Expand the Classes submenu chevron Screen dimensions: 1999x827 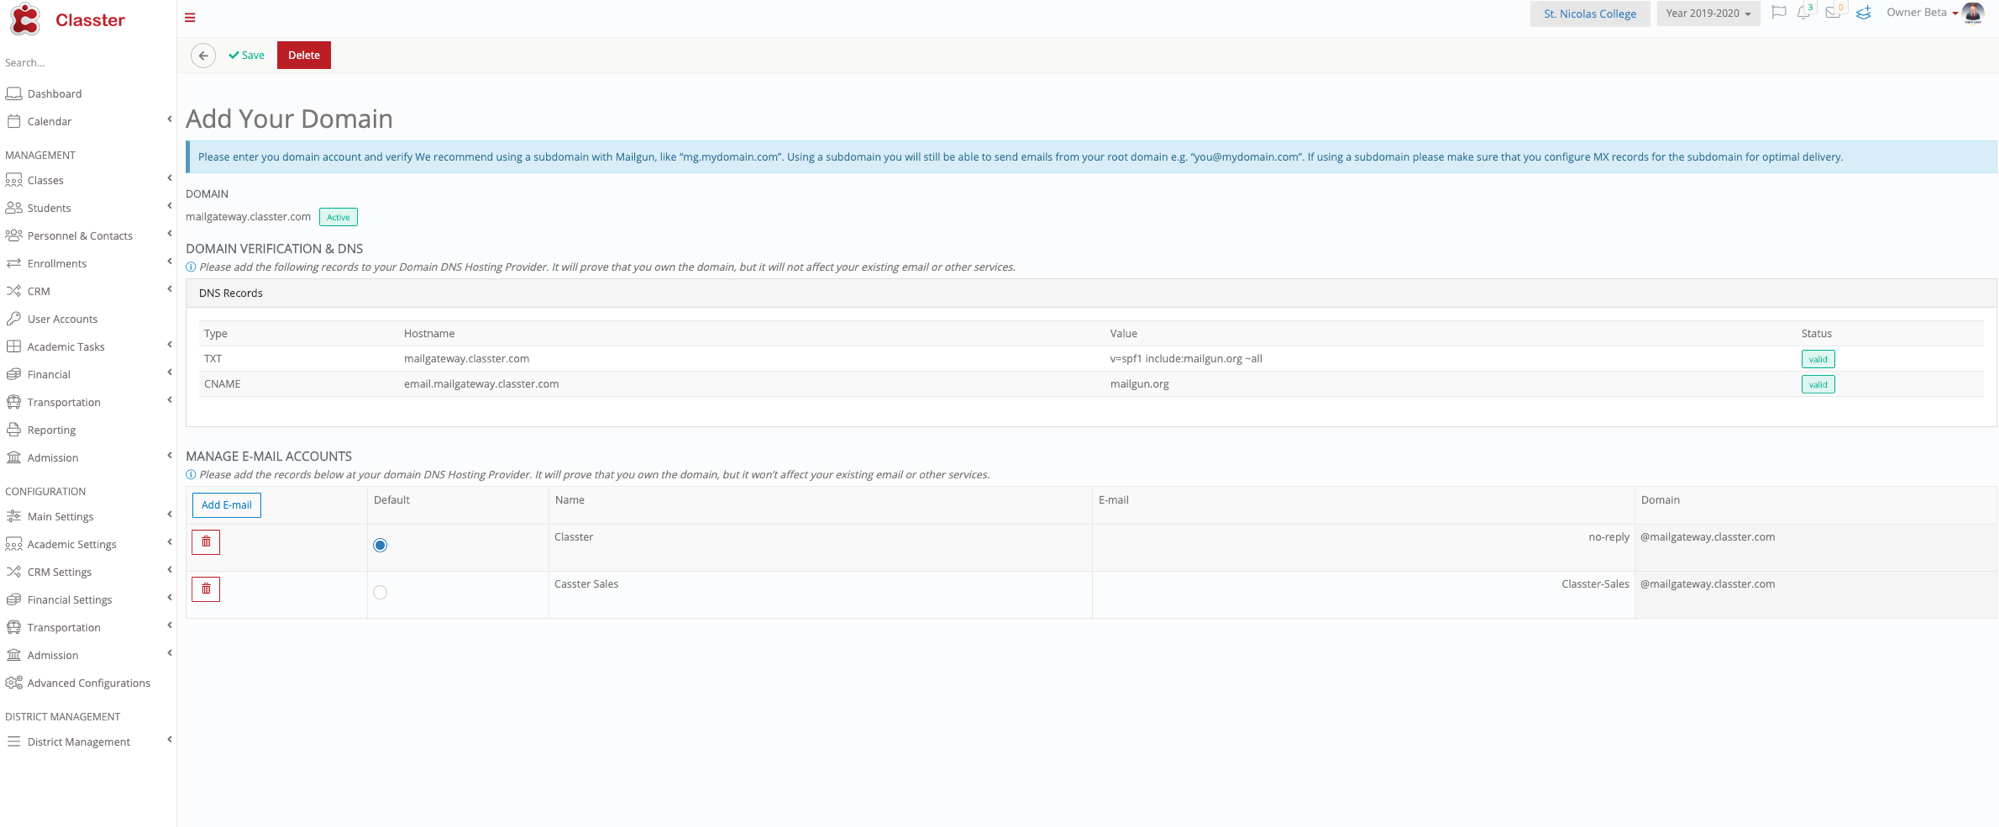(x=169, y=178)
